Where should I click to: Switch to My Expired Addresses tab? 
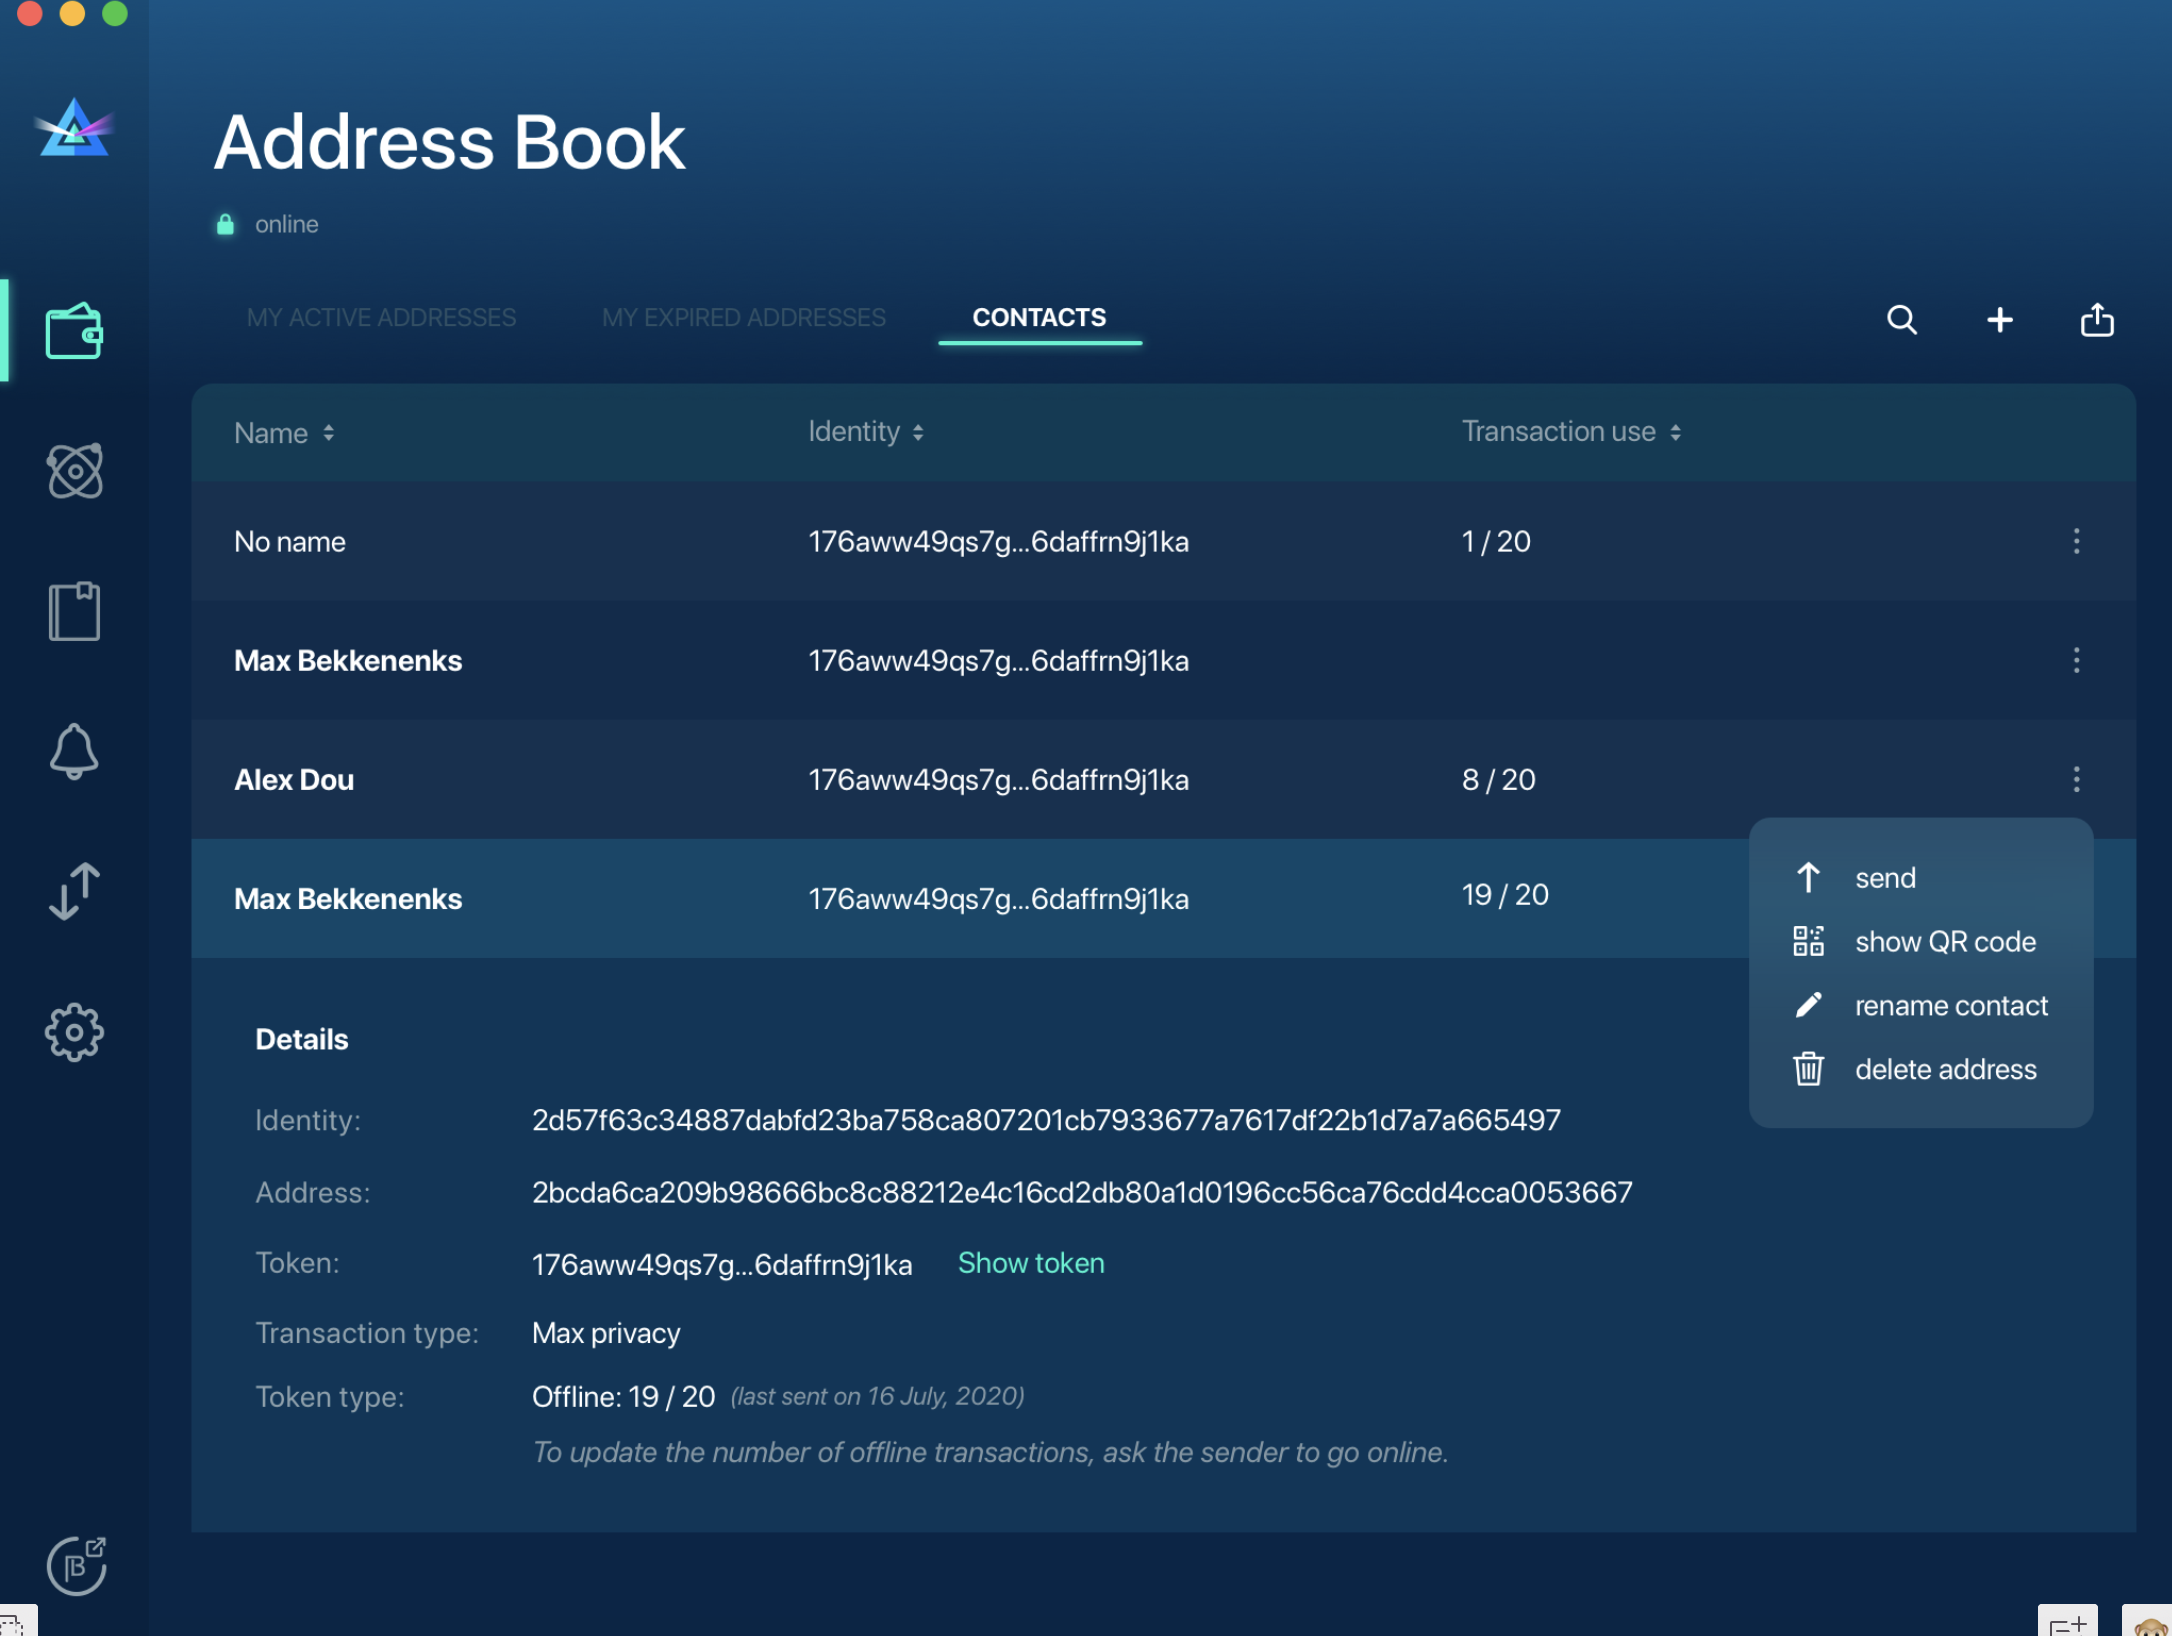click(x=744, y=317)
